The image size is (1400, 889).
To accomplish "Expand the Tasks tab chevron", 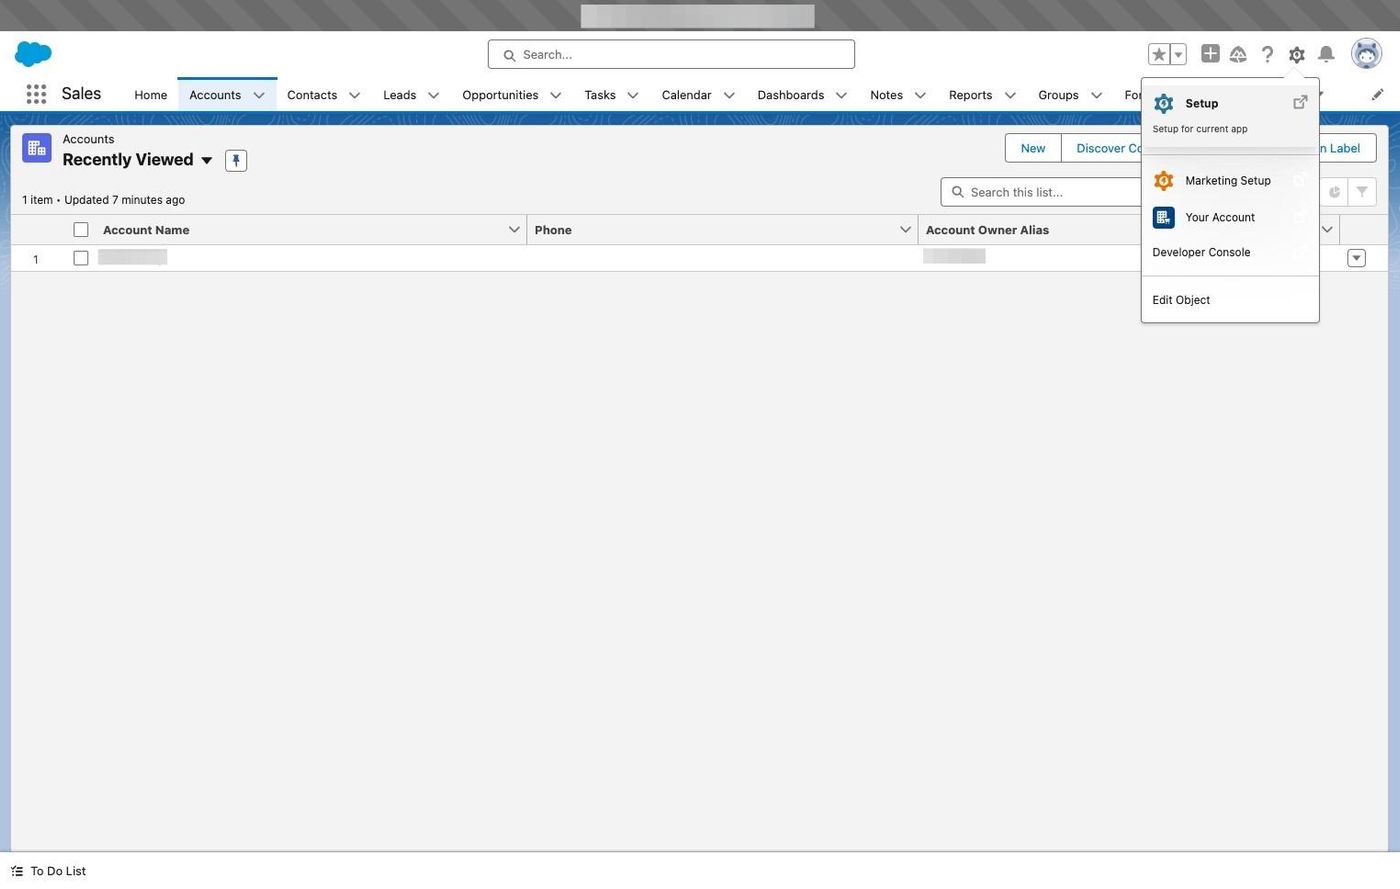I will pyautogui.click(x=632, y=95).
